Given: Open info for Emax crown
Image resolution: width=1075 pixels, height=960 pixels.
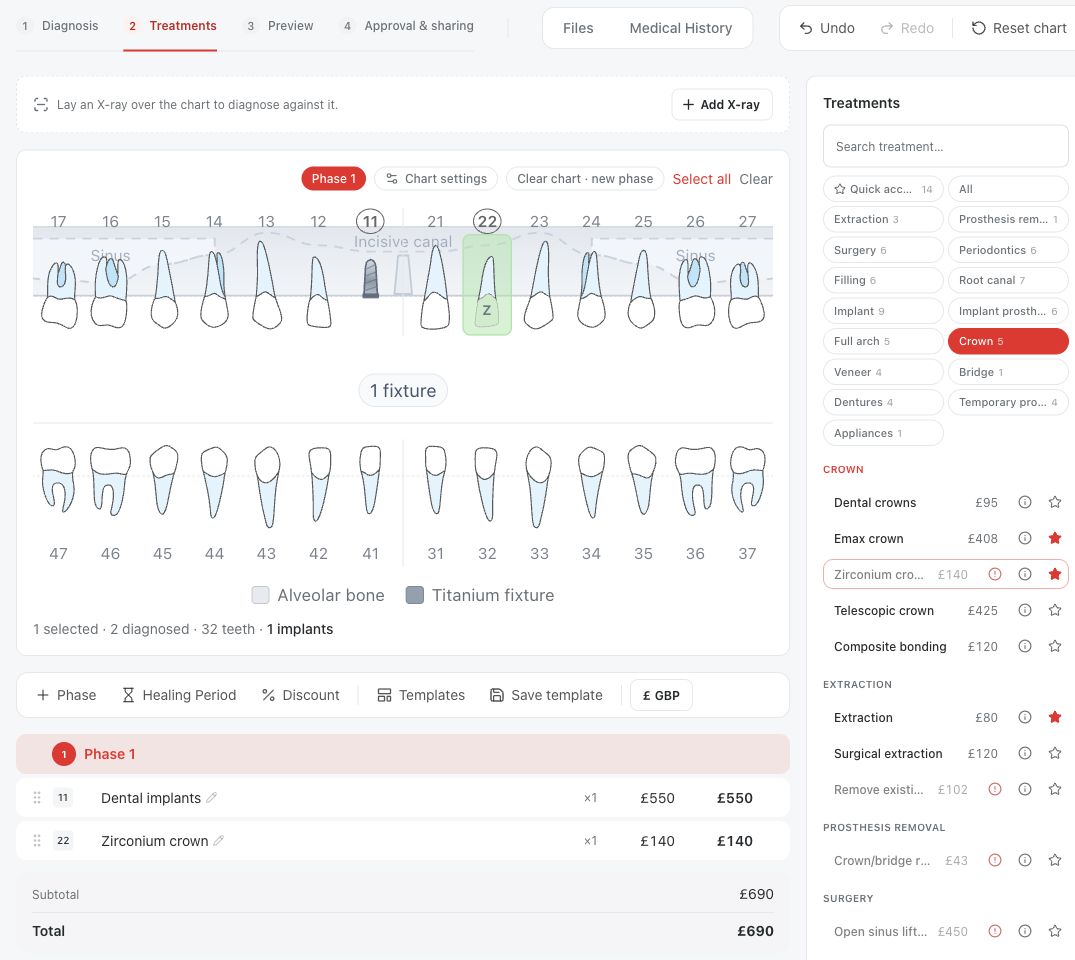Looking at the screenshot, I should (x=1024, y=538).
